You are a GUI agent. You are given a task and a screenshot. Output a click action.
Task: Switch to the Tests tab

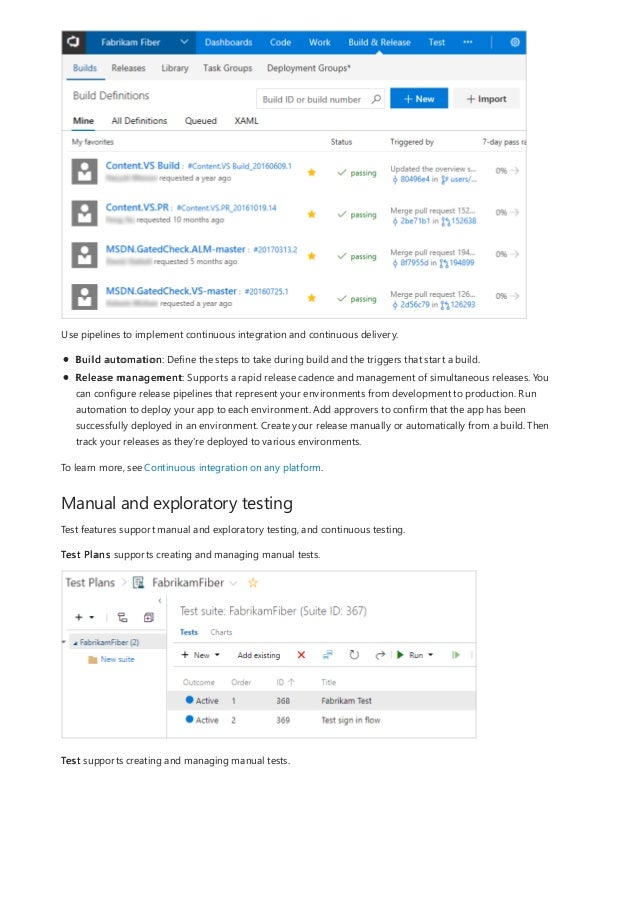[x=188, y=632]
